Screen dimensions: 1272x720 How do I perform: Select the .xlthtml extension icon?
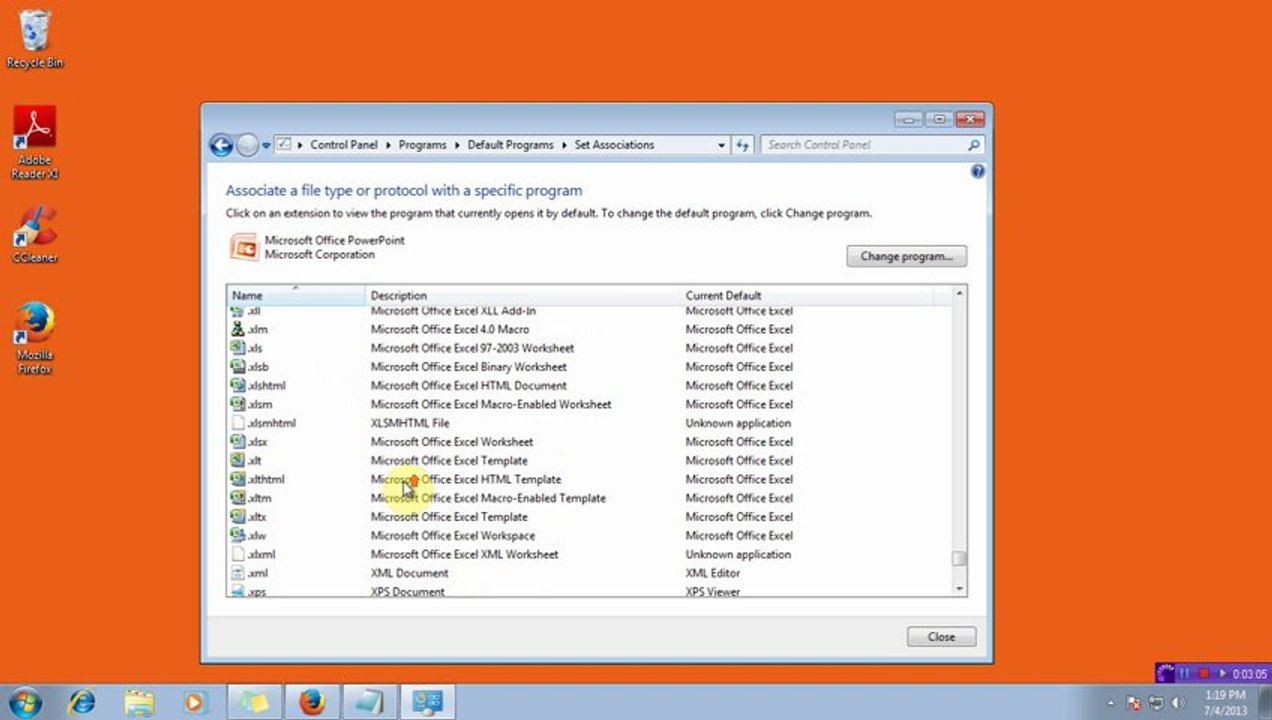(x=237, y=479)
